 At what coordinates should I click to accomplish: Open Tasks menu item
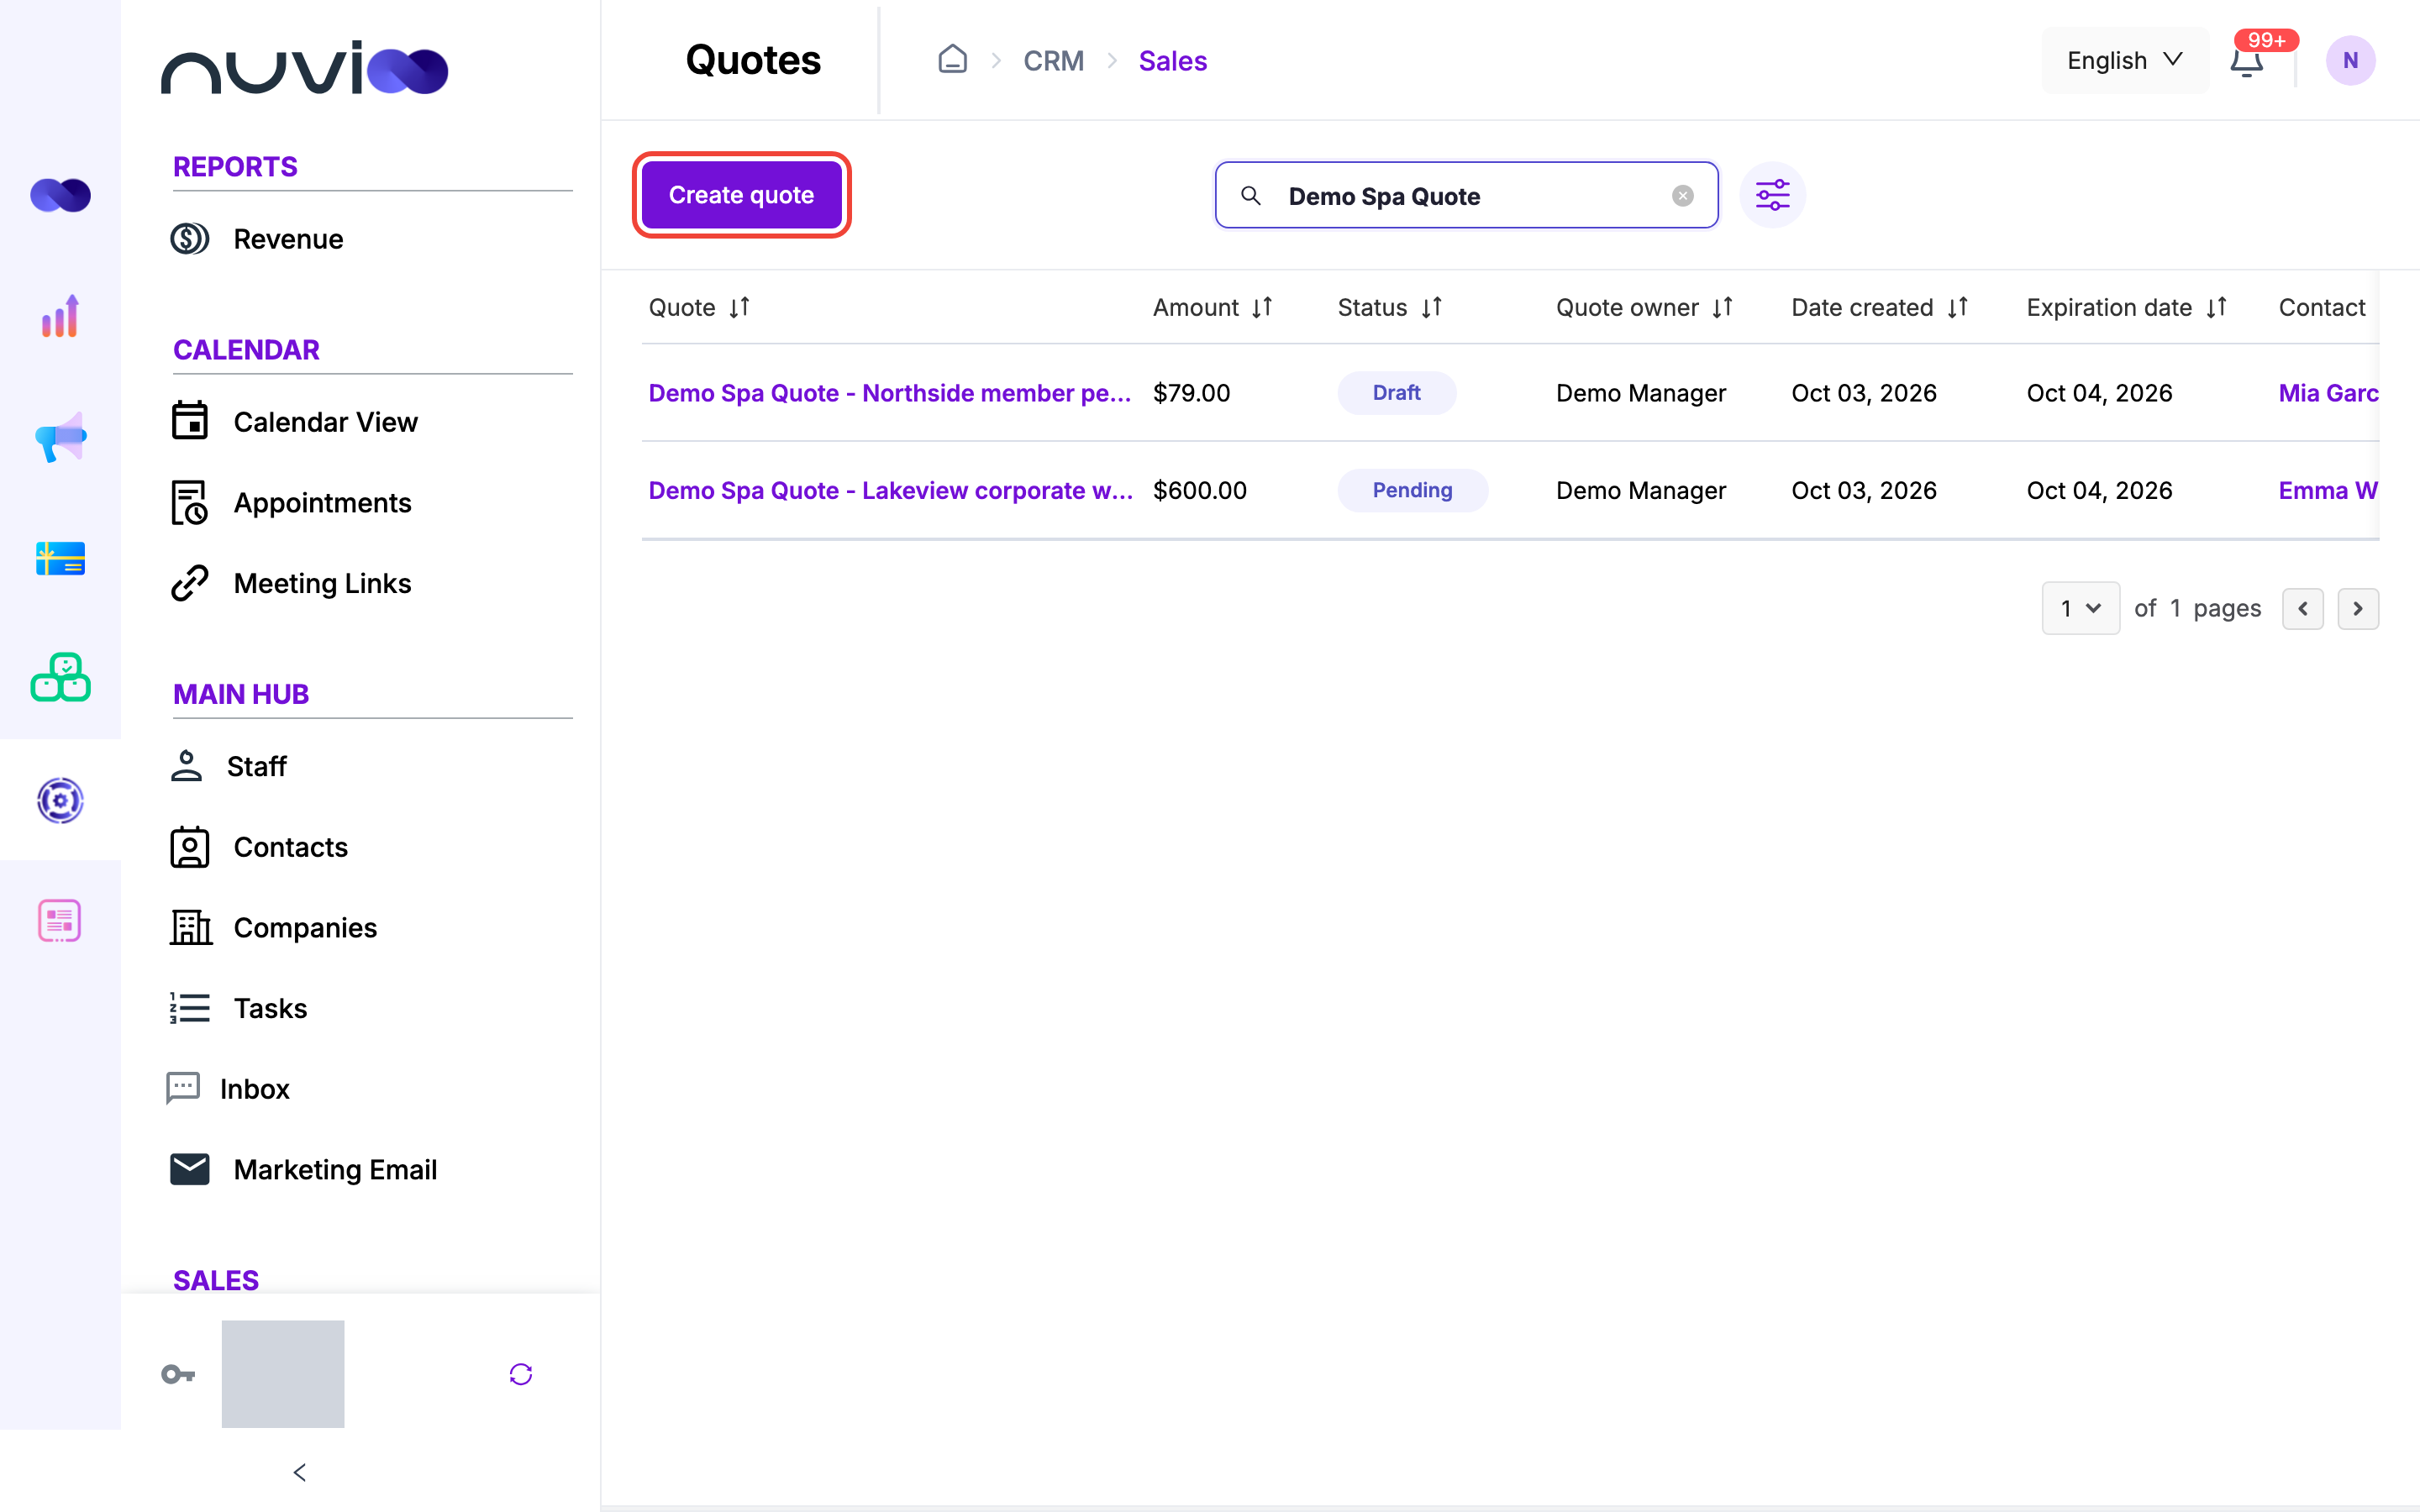[240, 1008]
